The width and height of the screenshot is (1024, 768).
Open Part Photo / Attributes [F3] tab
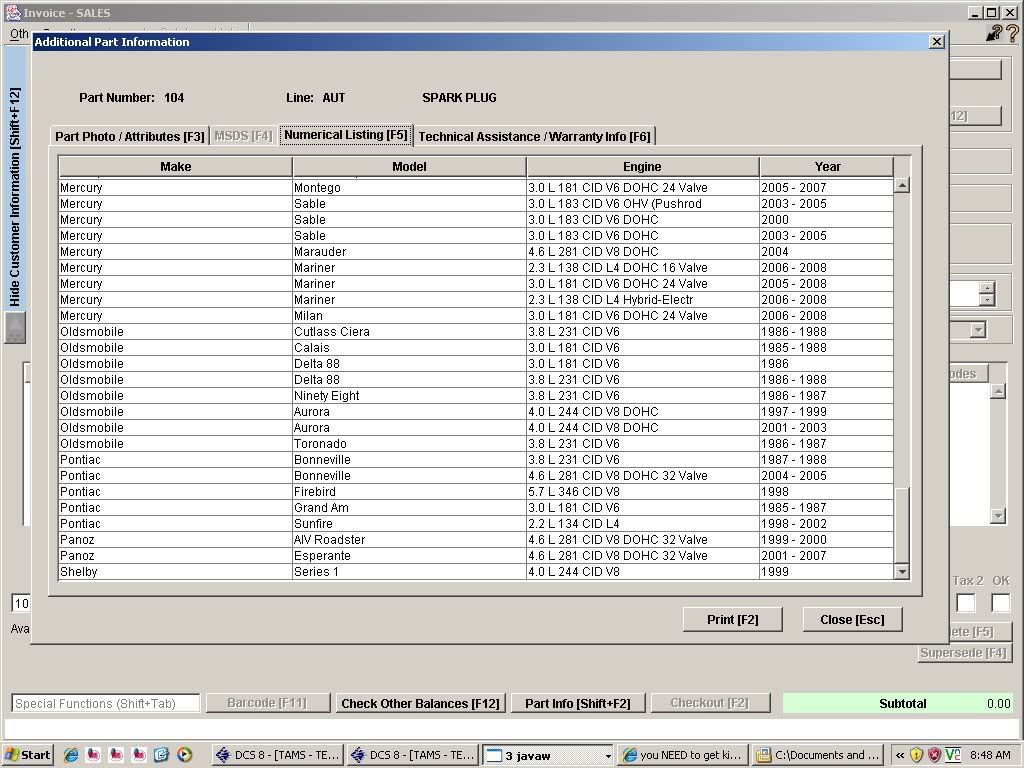[x=129, y=136]
